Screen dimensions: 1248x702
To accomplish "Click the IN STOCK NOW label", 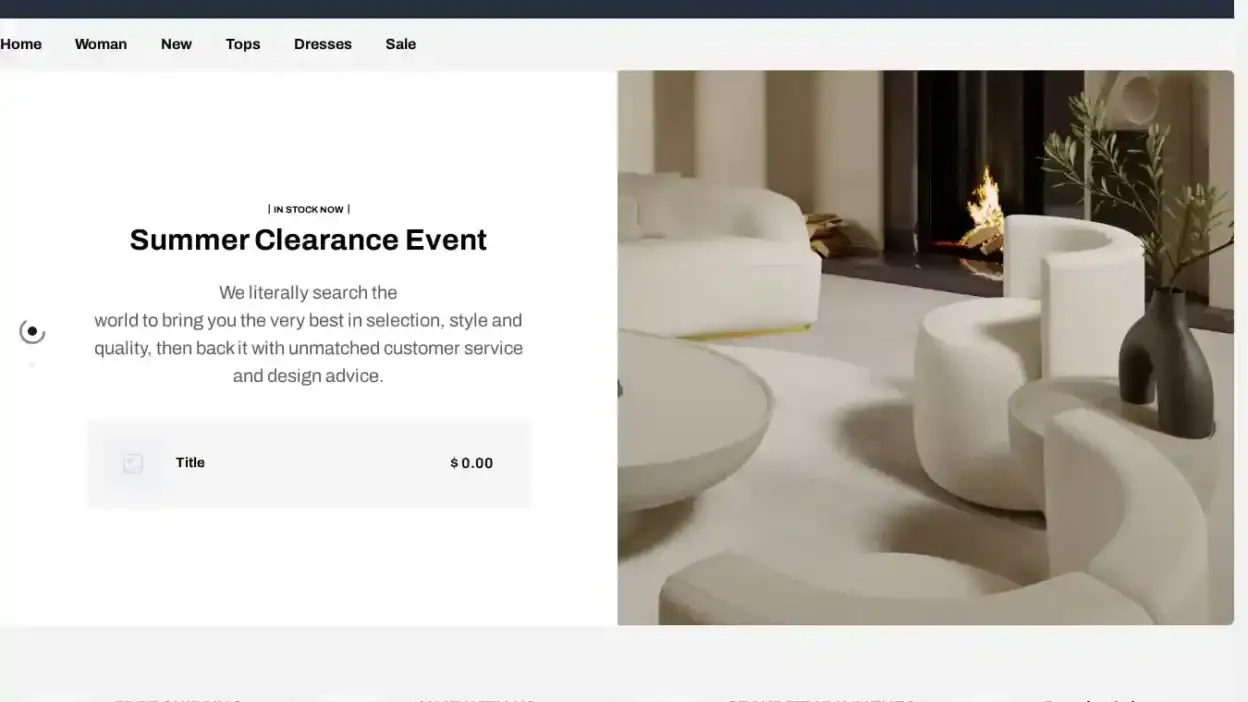I will tap(308, 209).
